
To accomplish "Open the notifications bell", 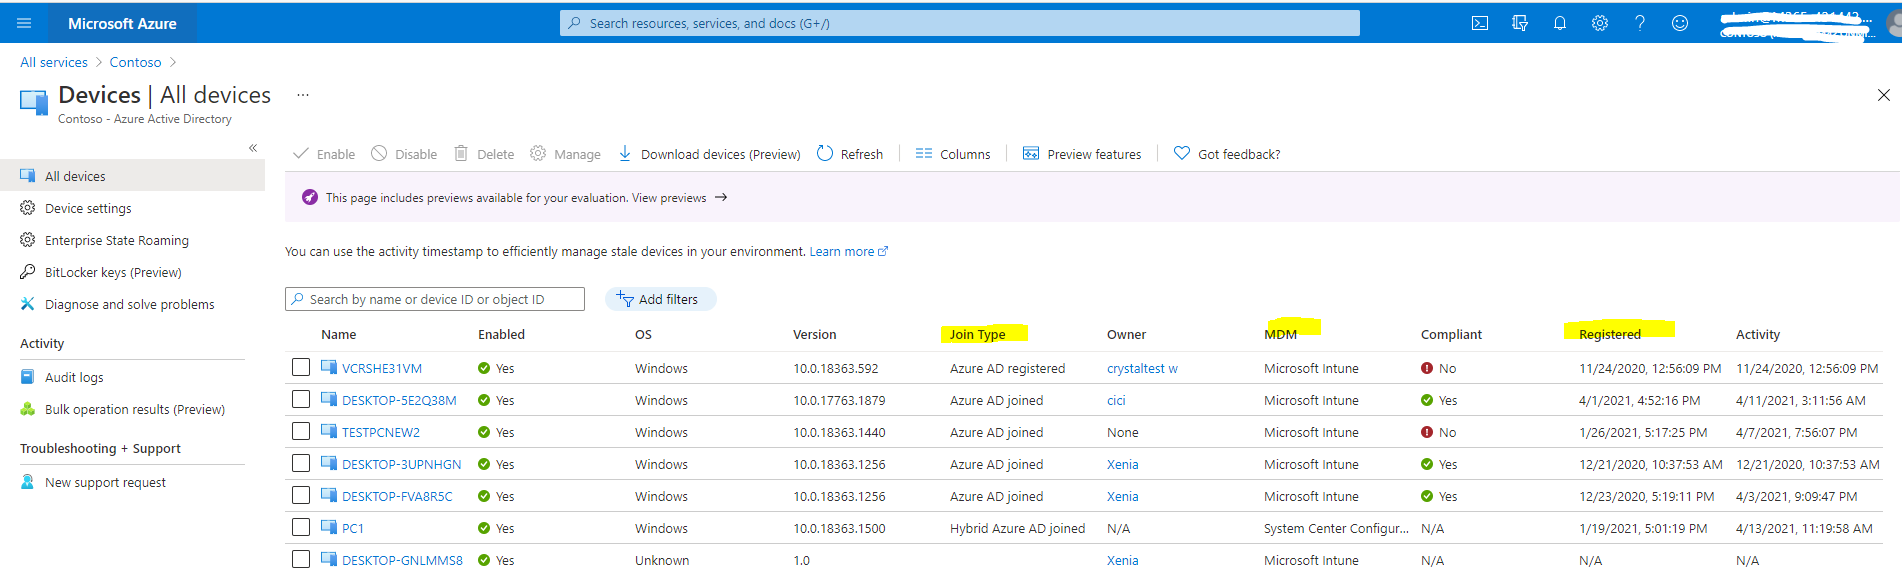I will click(1560, 23).
